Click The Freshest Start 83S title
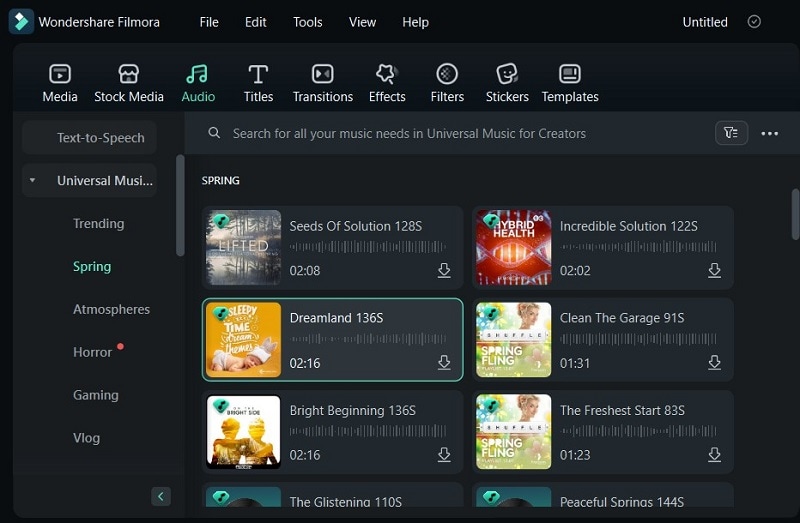 [x=622, y=410]
